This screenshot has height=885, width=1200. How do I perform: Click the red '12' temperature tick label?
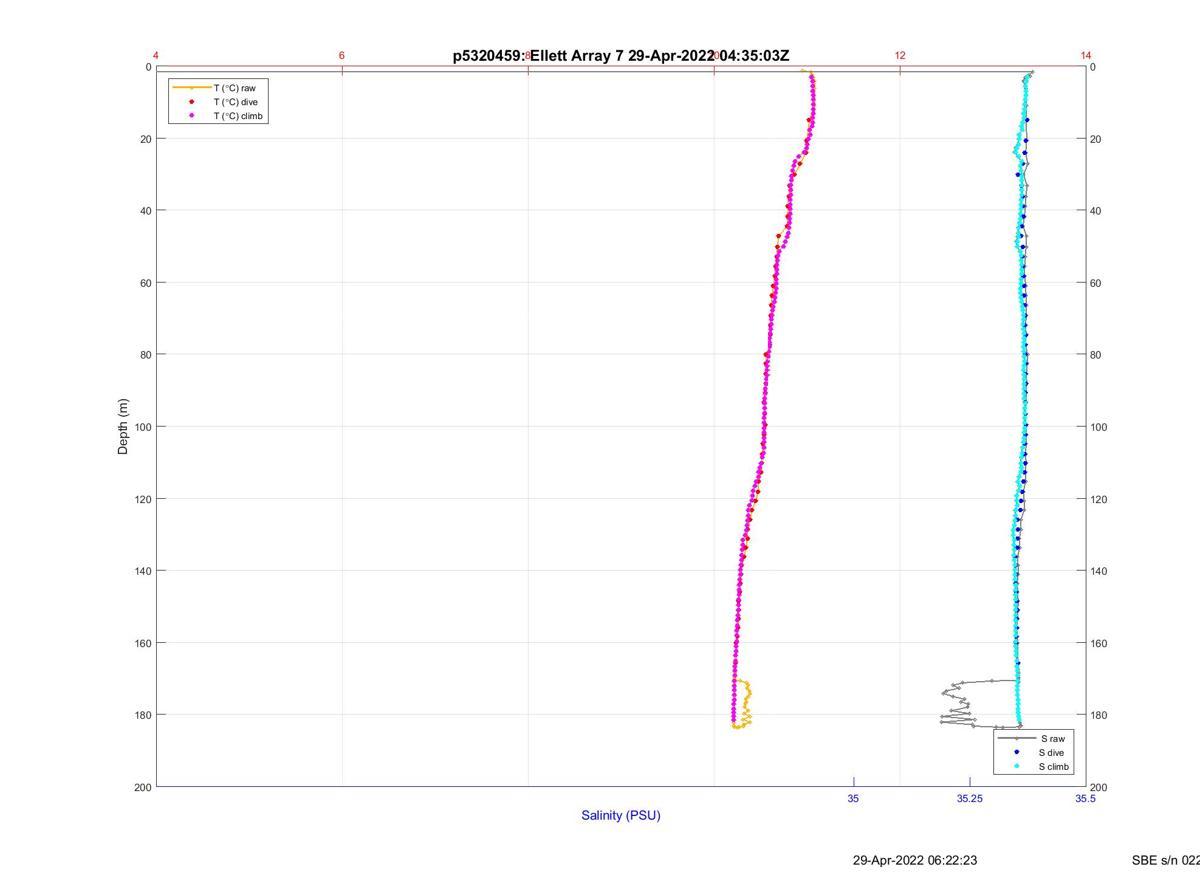coord(900,56)
